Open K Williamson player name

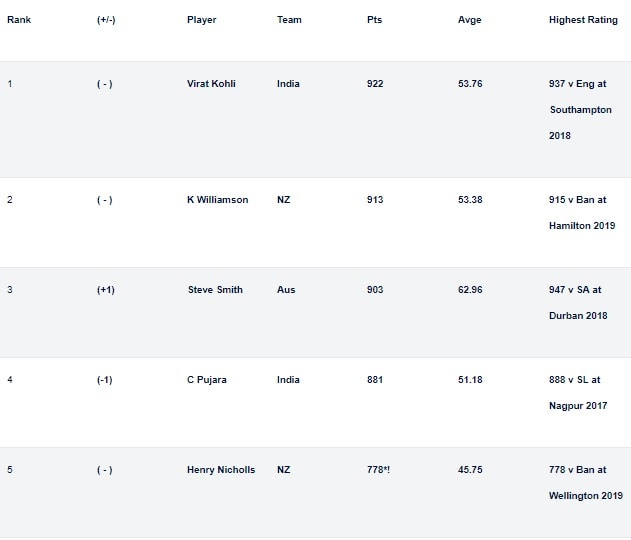pos(217,200)
